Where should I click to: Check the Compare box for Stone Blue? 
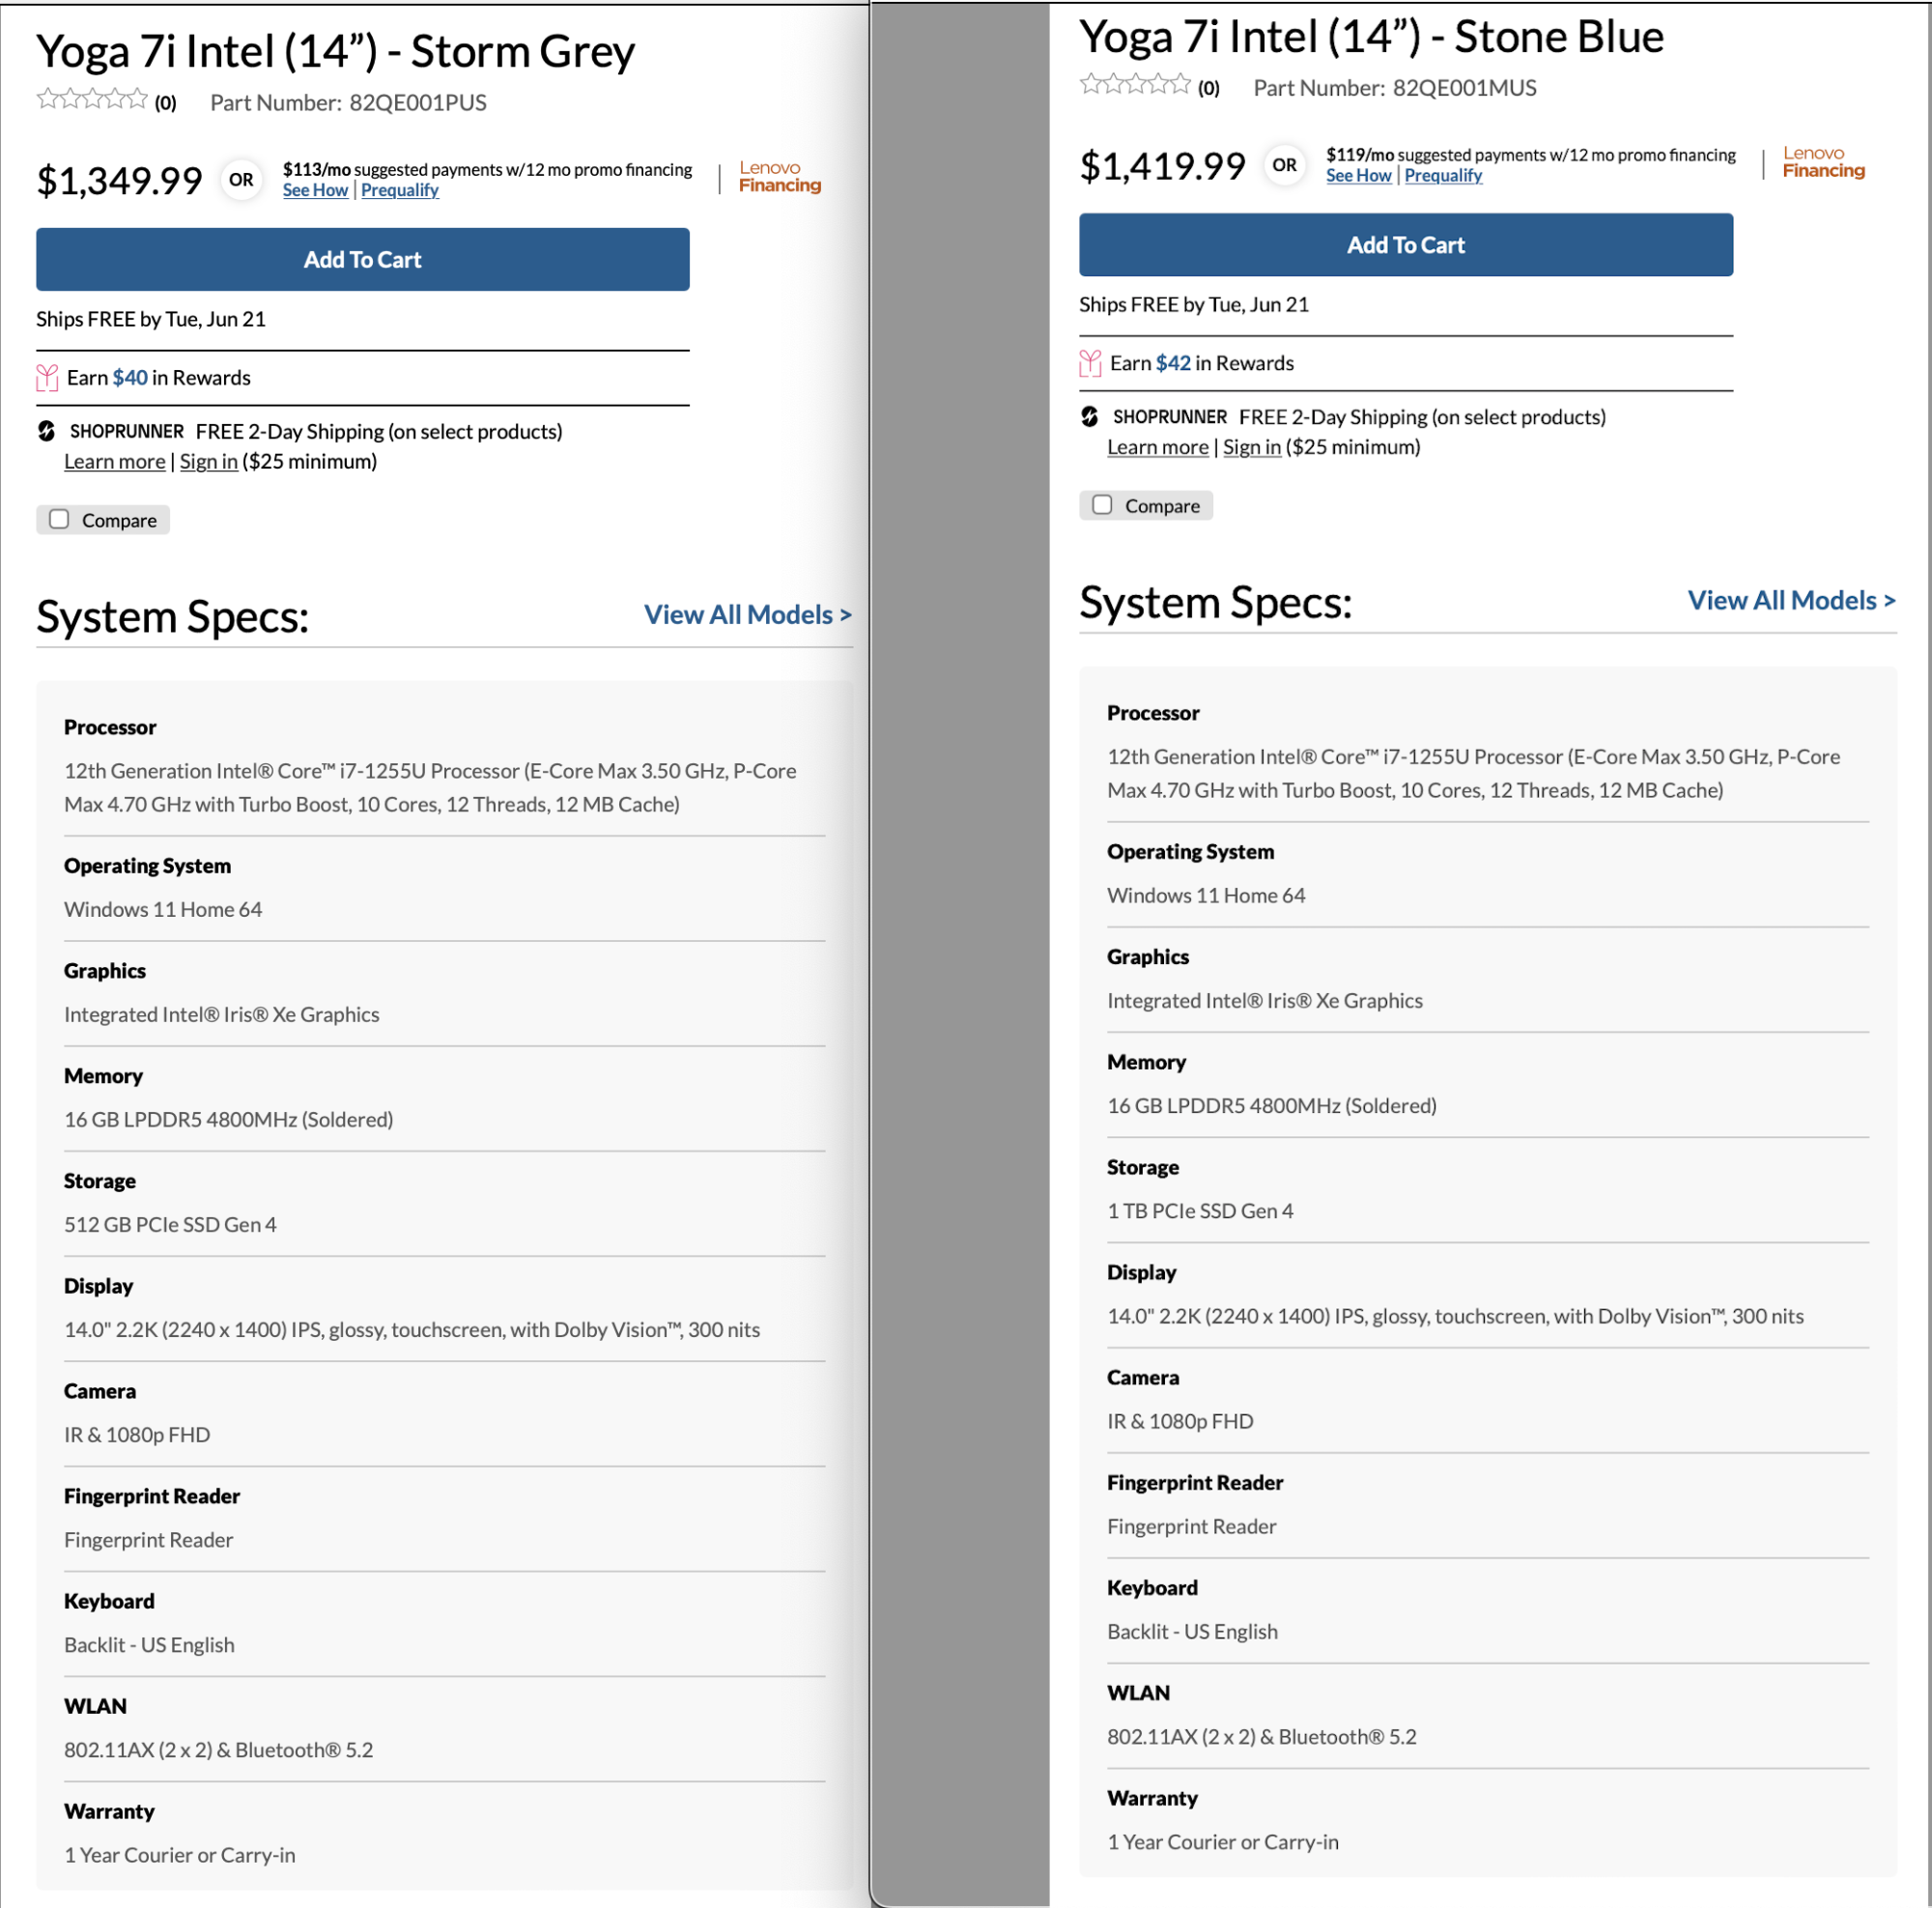click(1102, 505)
